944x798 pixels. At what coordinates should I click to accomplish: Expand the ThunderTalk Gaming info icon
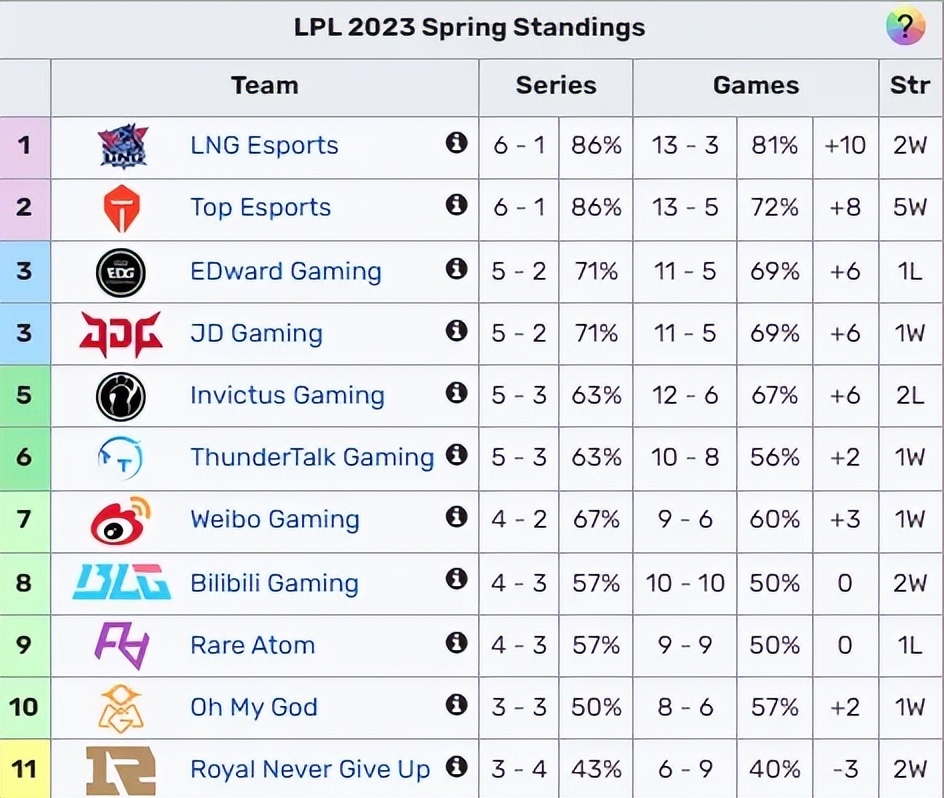coord(457,456)
